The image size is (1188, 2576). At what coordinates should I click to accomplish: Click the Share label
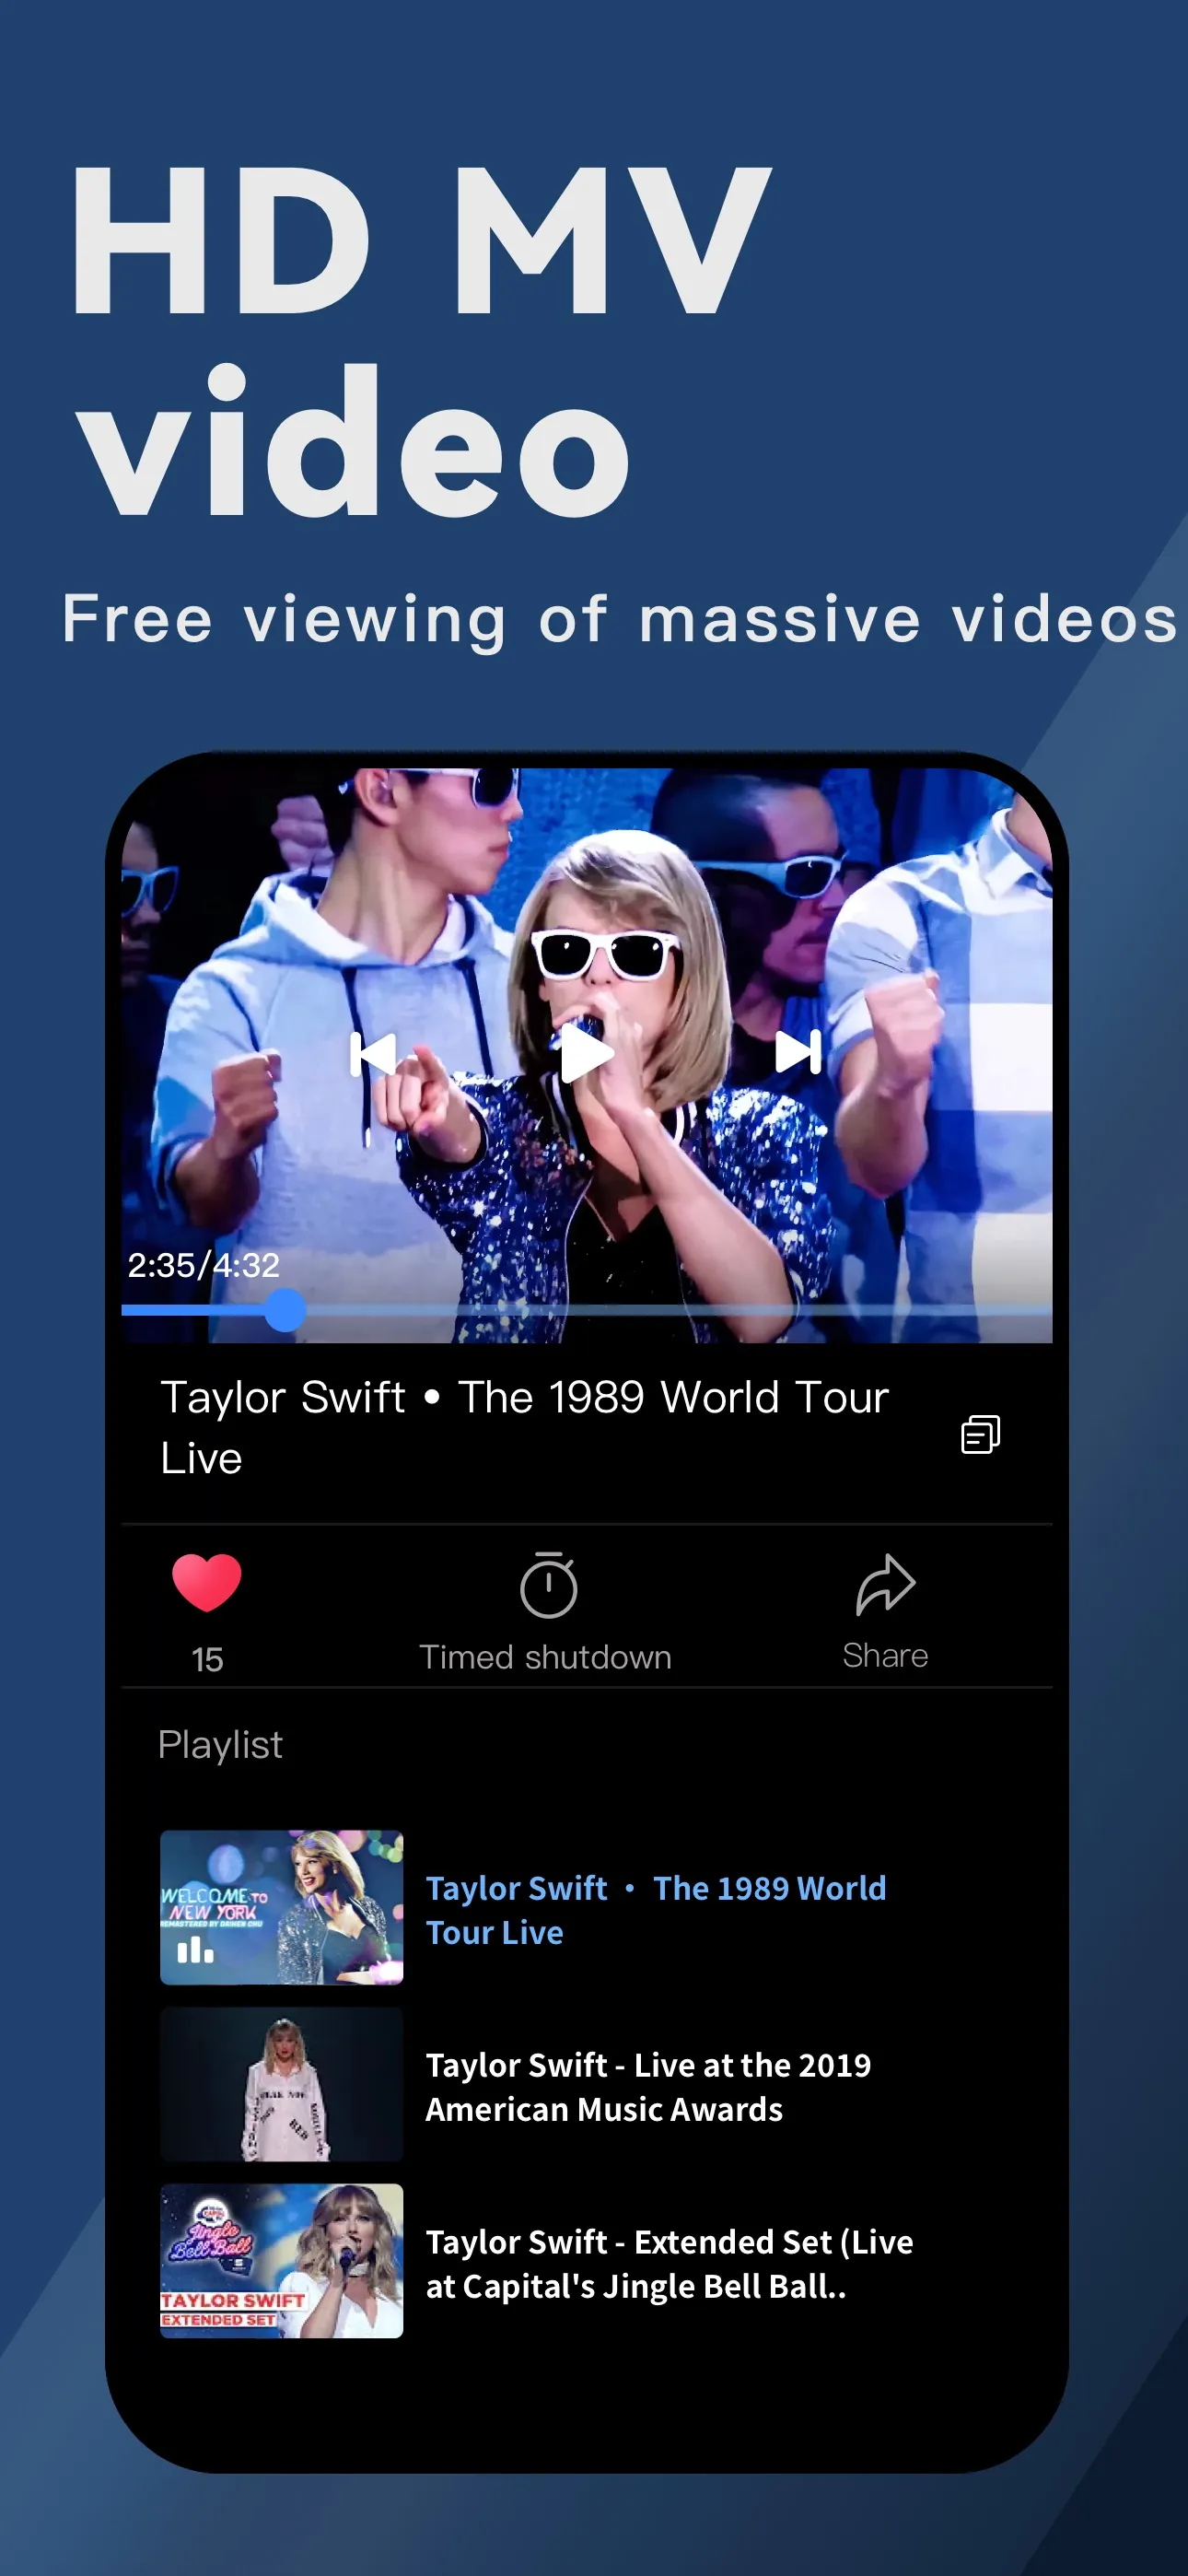pyautogui.click(x=885, y=1655)
